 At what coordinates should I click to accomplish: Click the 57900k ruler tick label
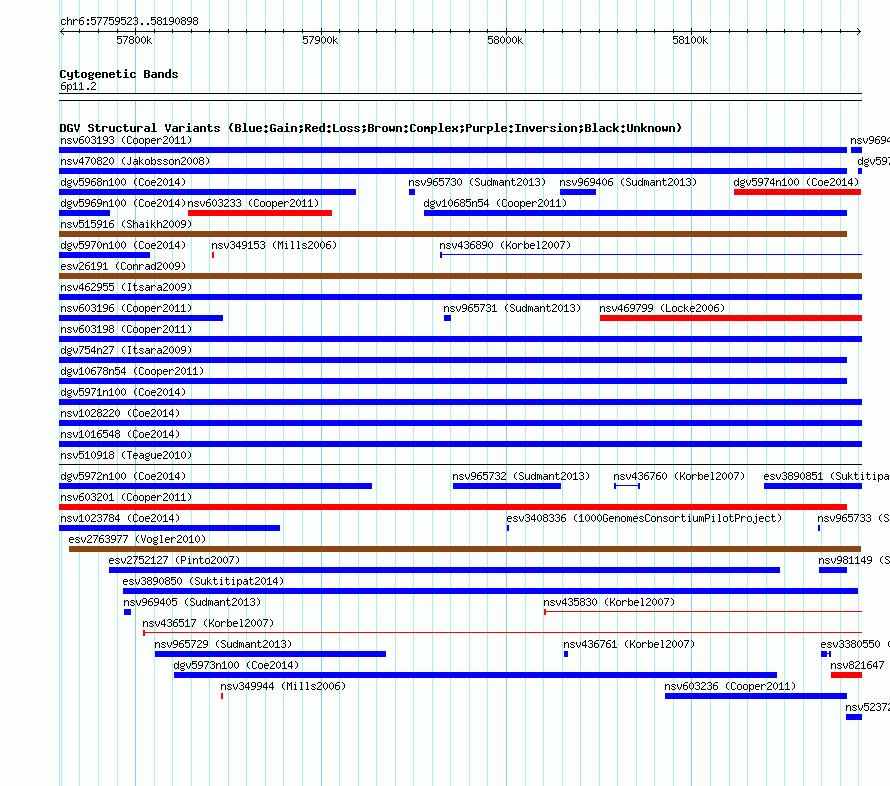[x=320, y=40]
